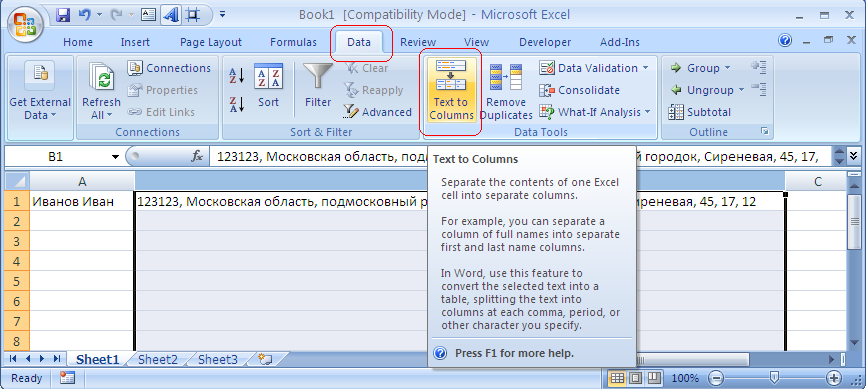866x389 pixels.
Task: Switch to the Review tab
Action: point(418,43)
